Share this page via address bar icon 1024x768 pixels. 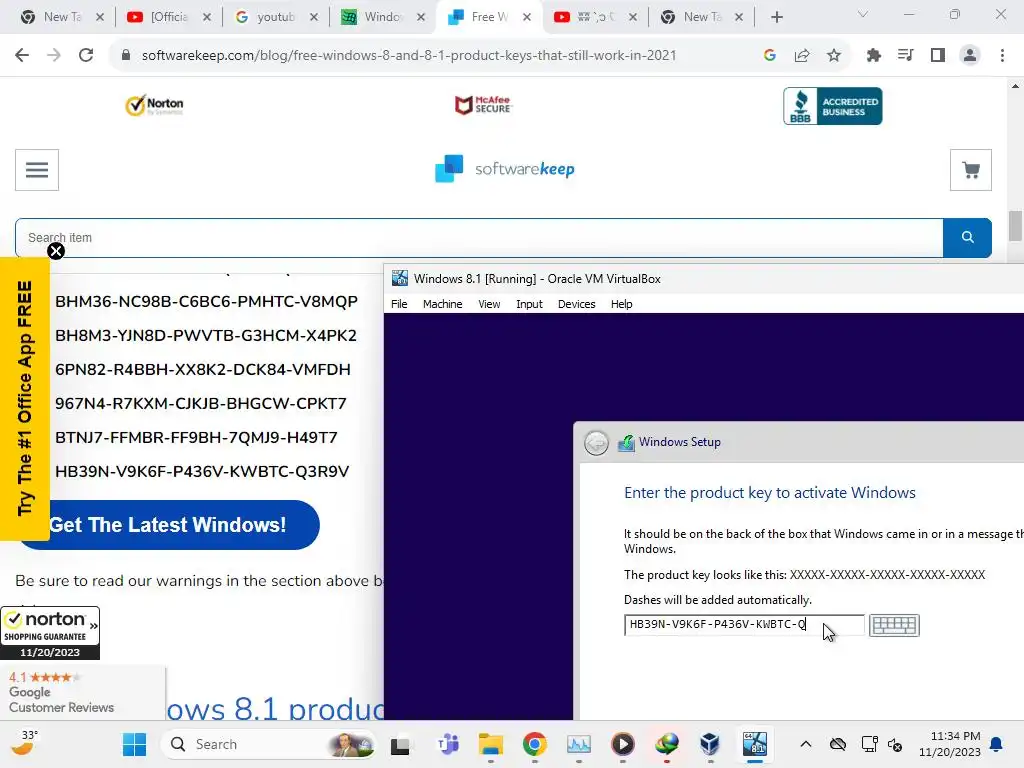[x=802, y=56]
